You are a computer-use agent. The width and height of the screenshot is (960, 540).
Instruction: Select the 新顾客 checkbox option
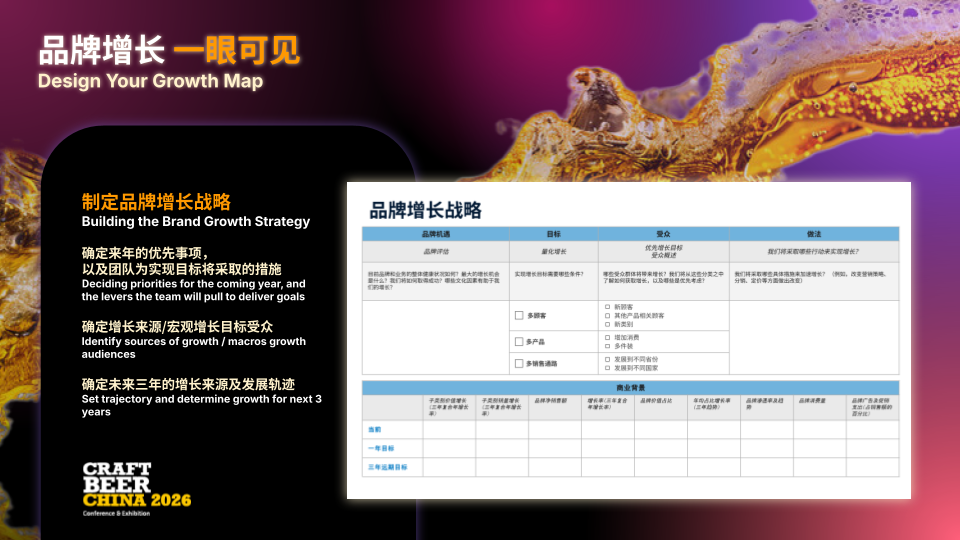[608, 307]
